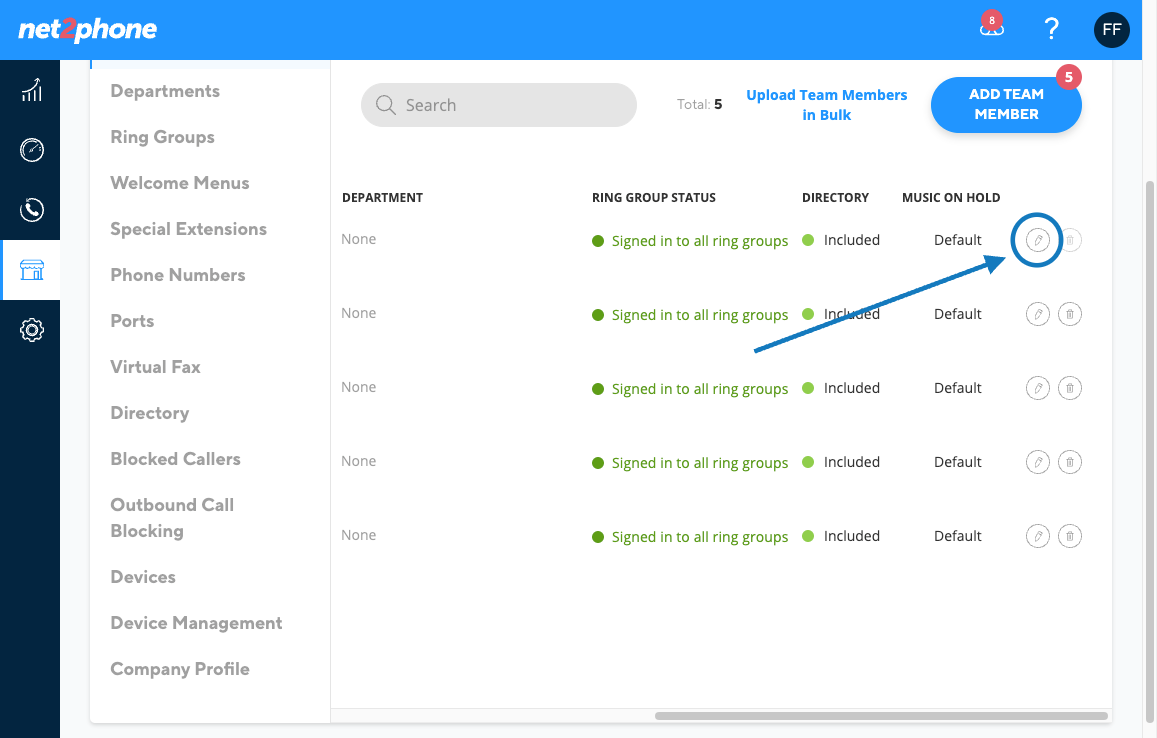Image resolution: width=1157 pixels, height=738 pixels.
Task: Open Virtual Fax section
Action: coord(156,367)
